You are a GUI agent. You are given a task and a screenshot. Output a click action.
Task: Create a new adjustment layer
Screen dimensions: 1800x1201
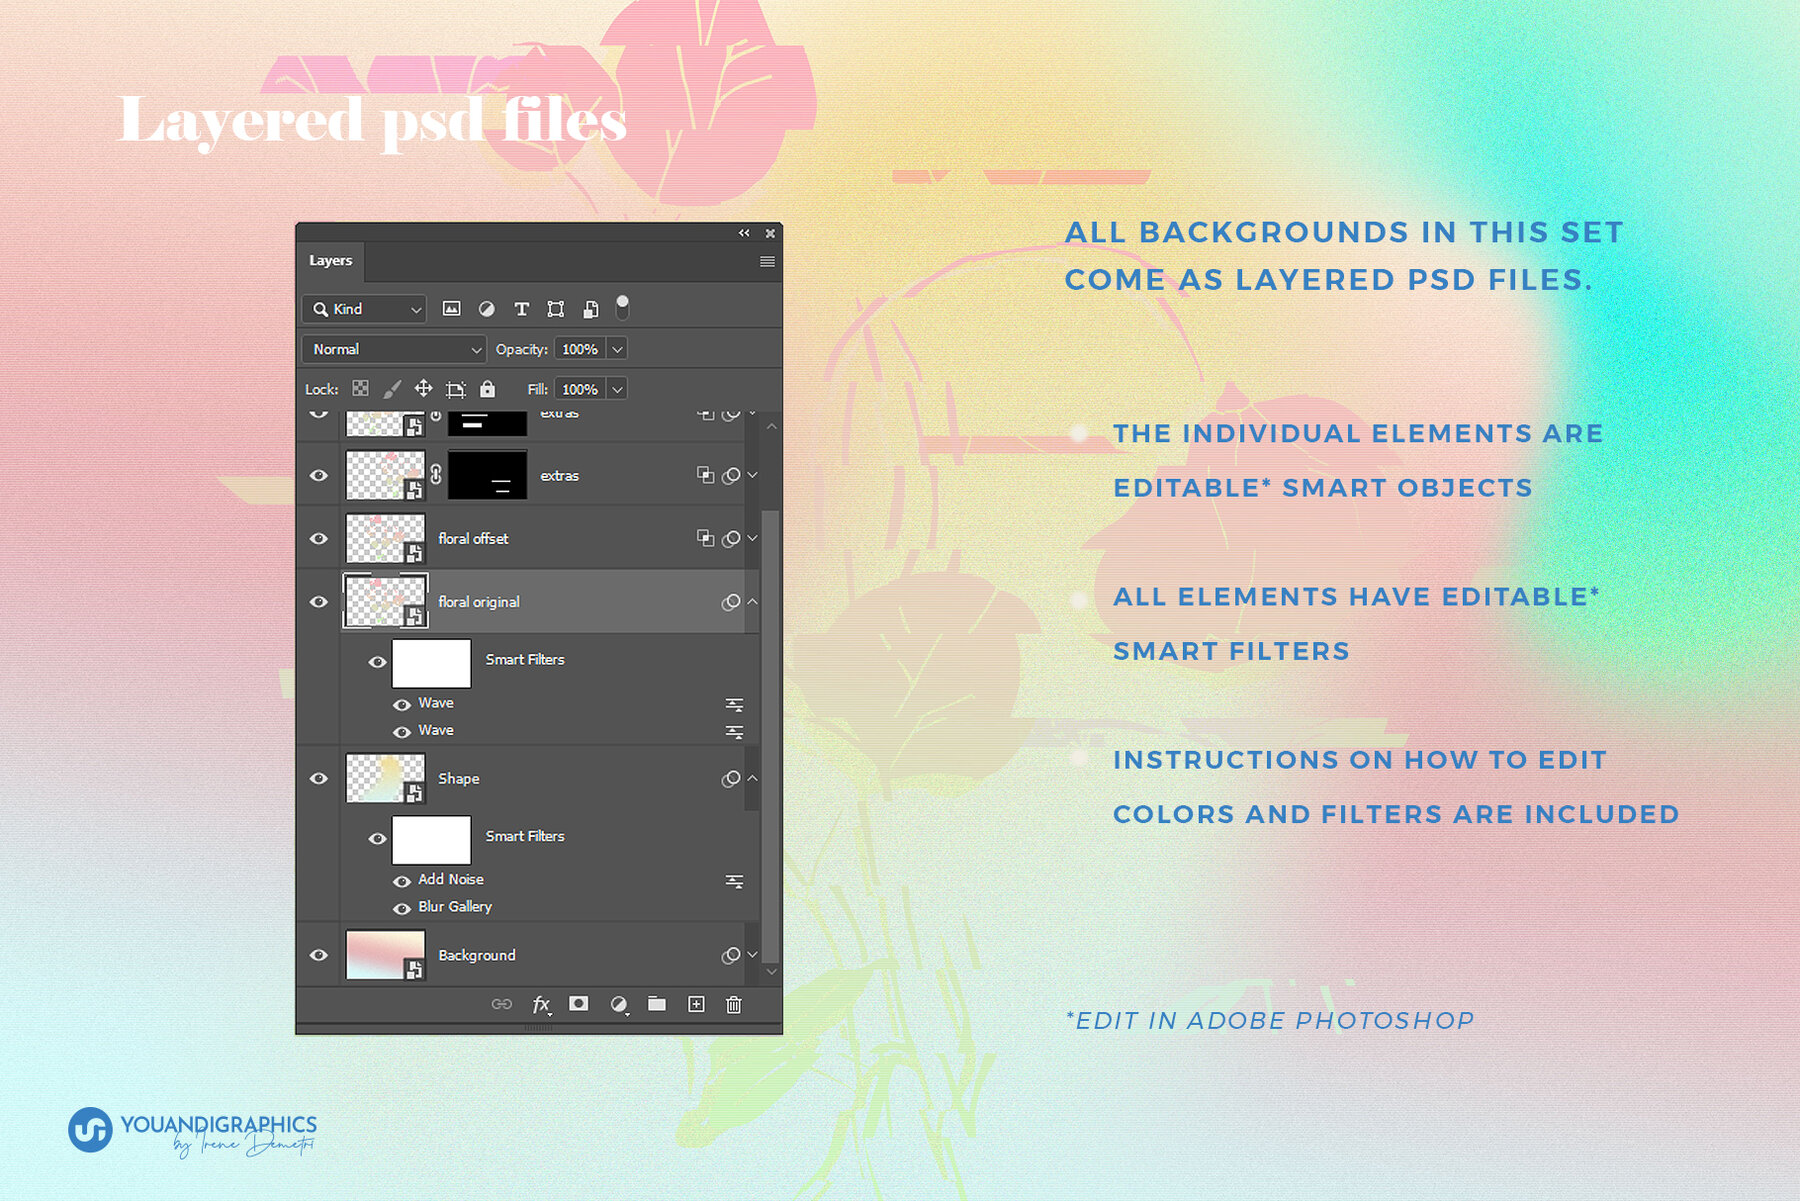620,1004
